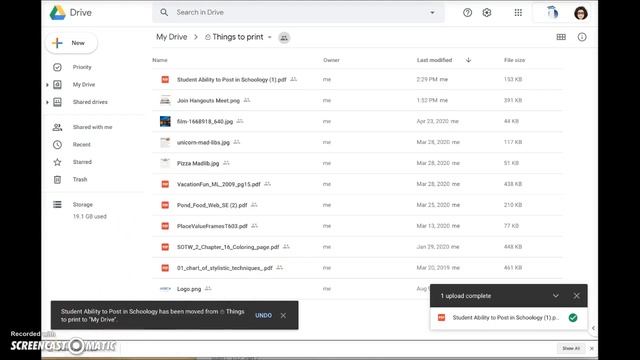Click the shared people icon beside the breadcrumb
Screen dimensions: 640x360
[284, 38]
